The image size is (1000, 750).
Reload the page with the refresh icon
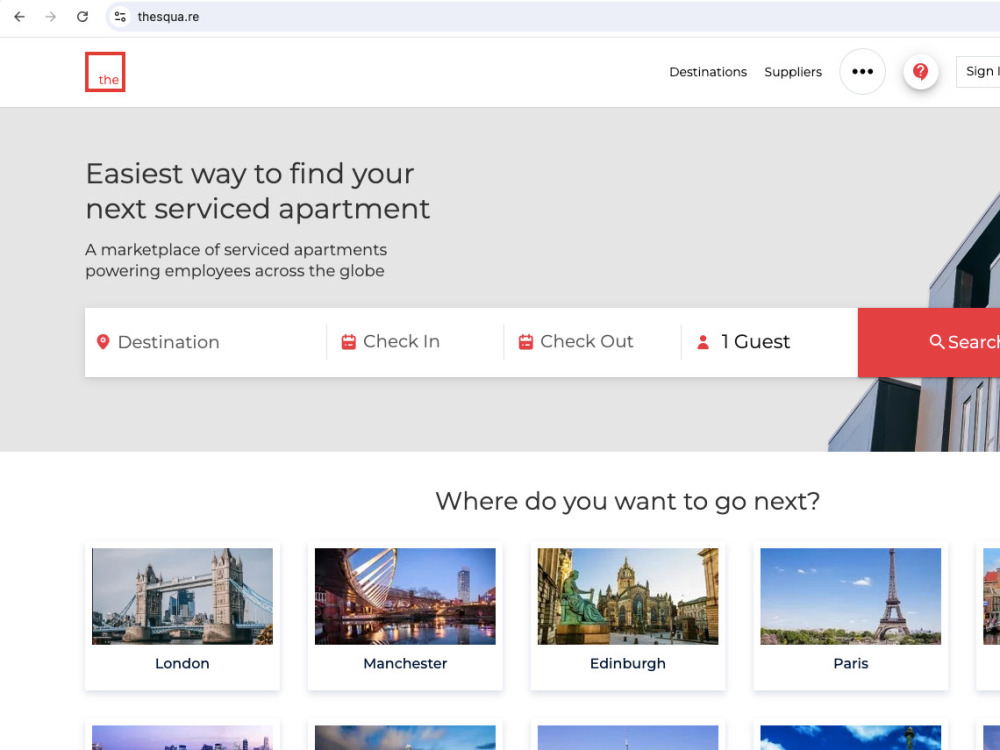click(x=82, y=17)
